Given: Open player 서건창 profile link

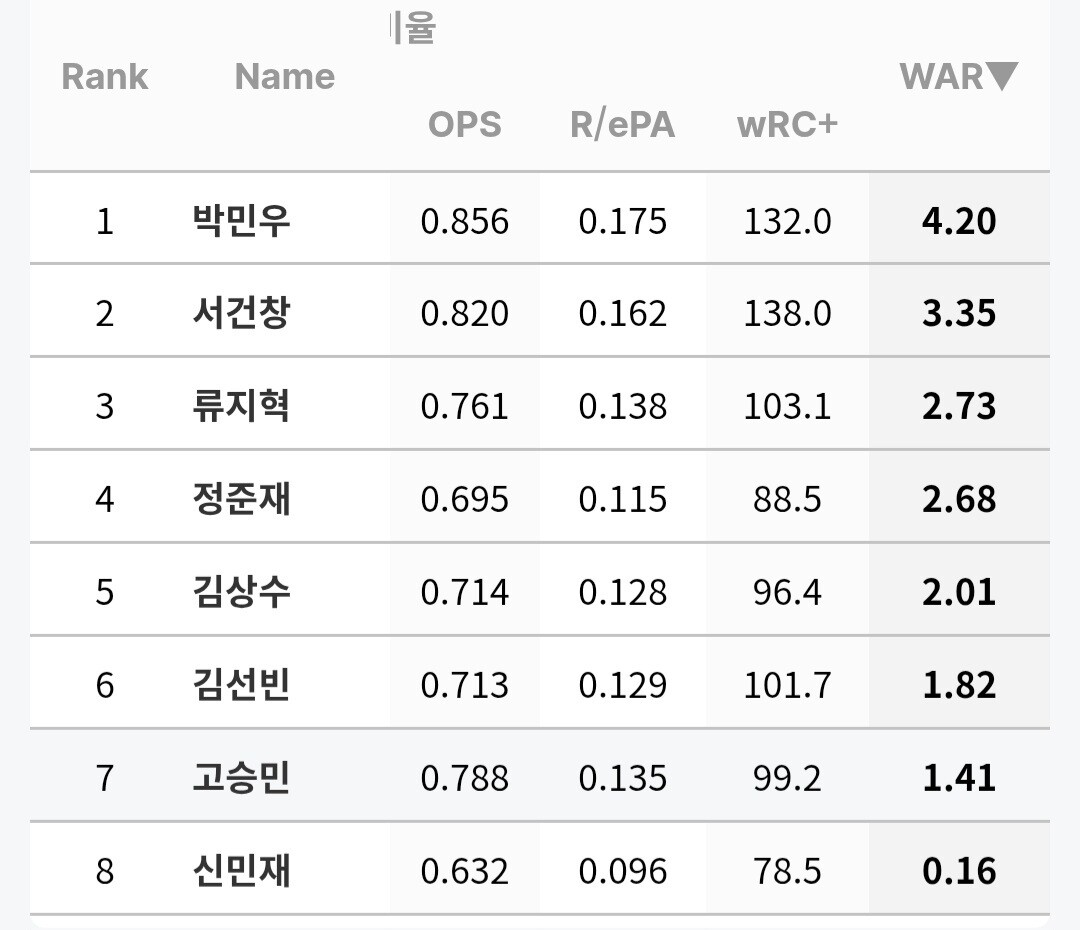Looking at the screenshot, I should coord(241,313).
